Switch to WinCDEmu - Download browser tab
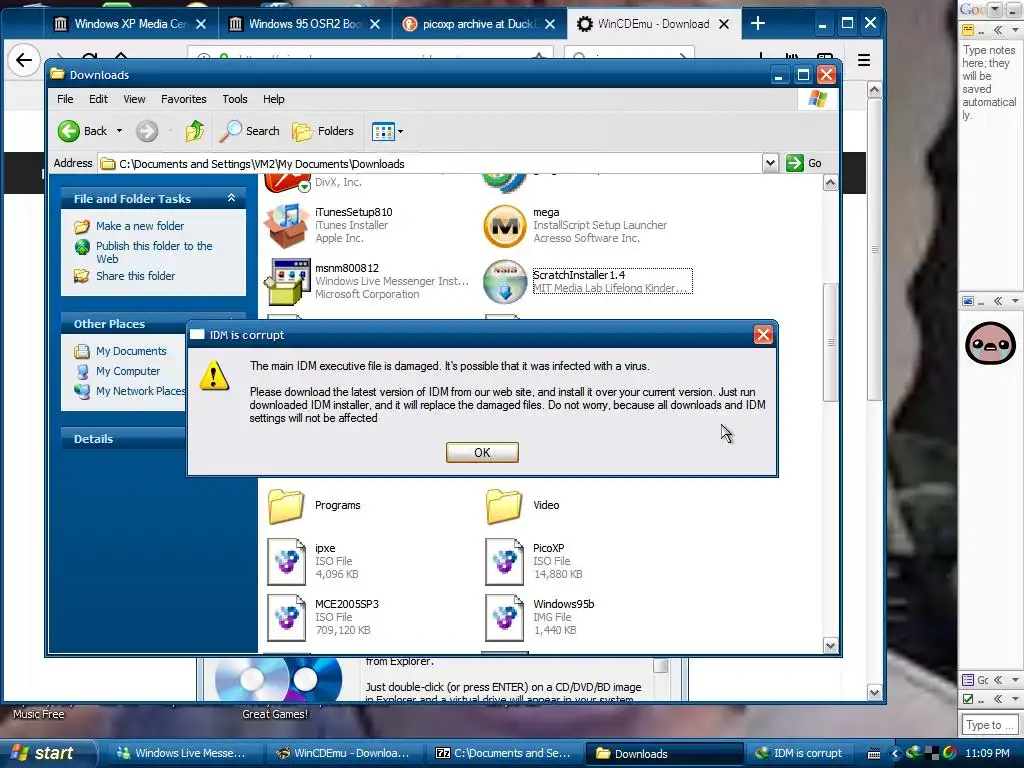 (654, 24)
